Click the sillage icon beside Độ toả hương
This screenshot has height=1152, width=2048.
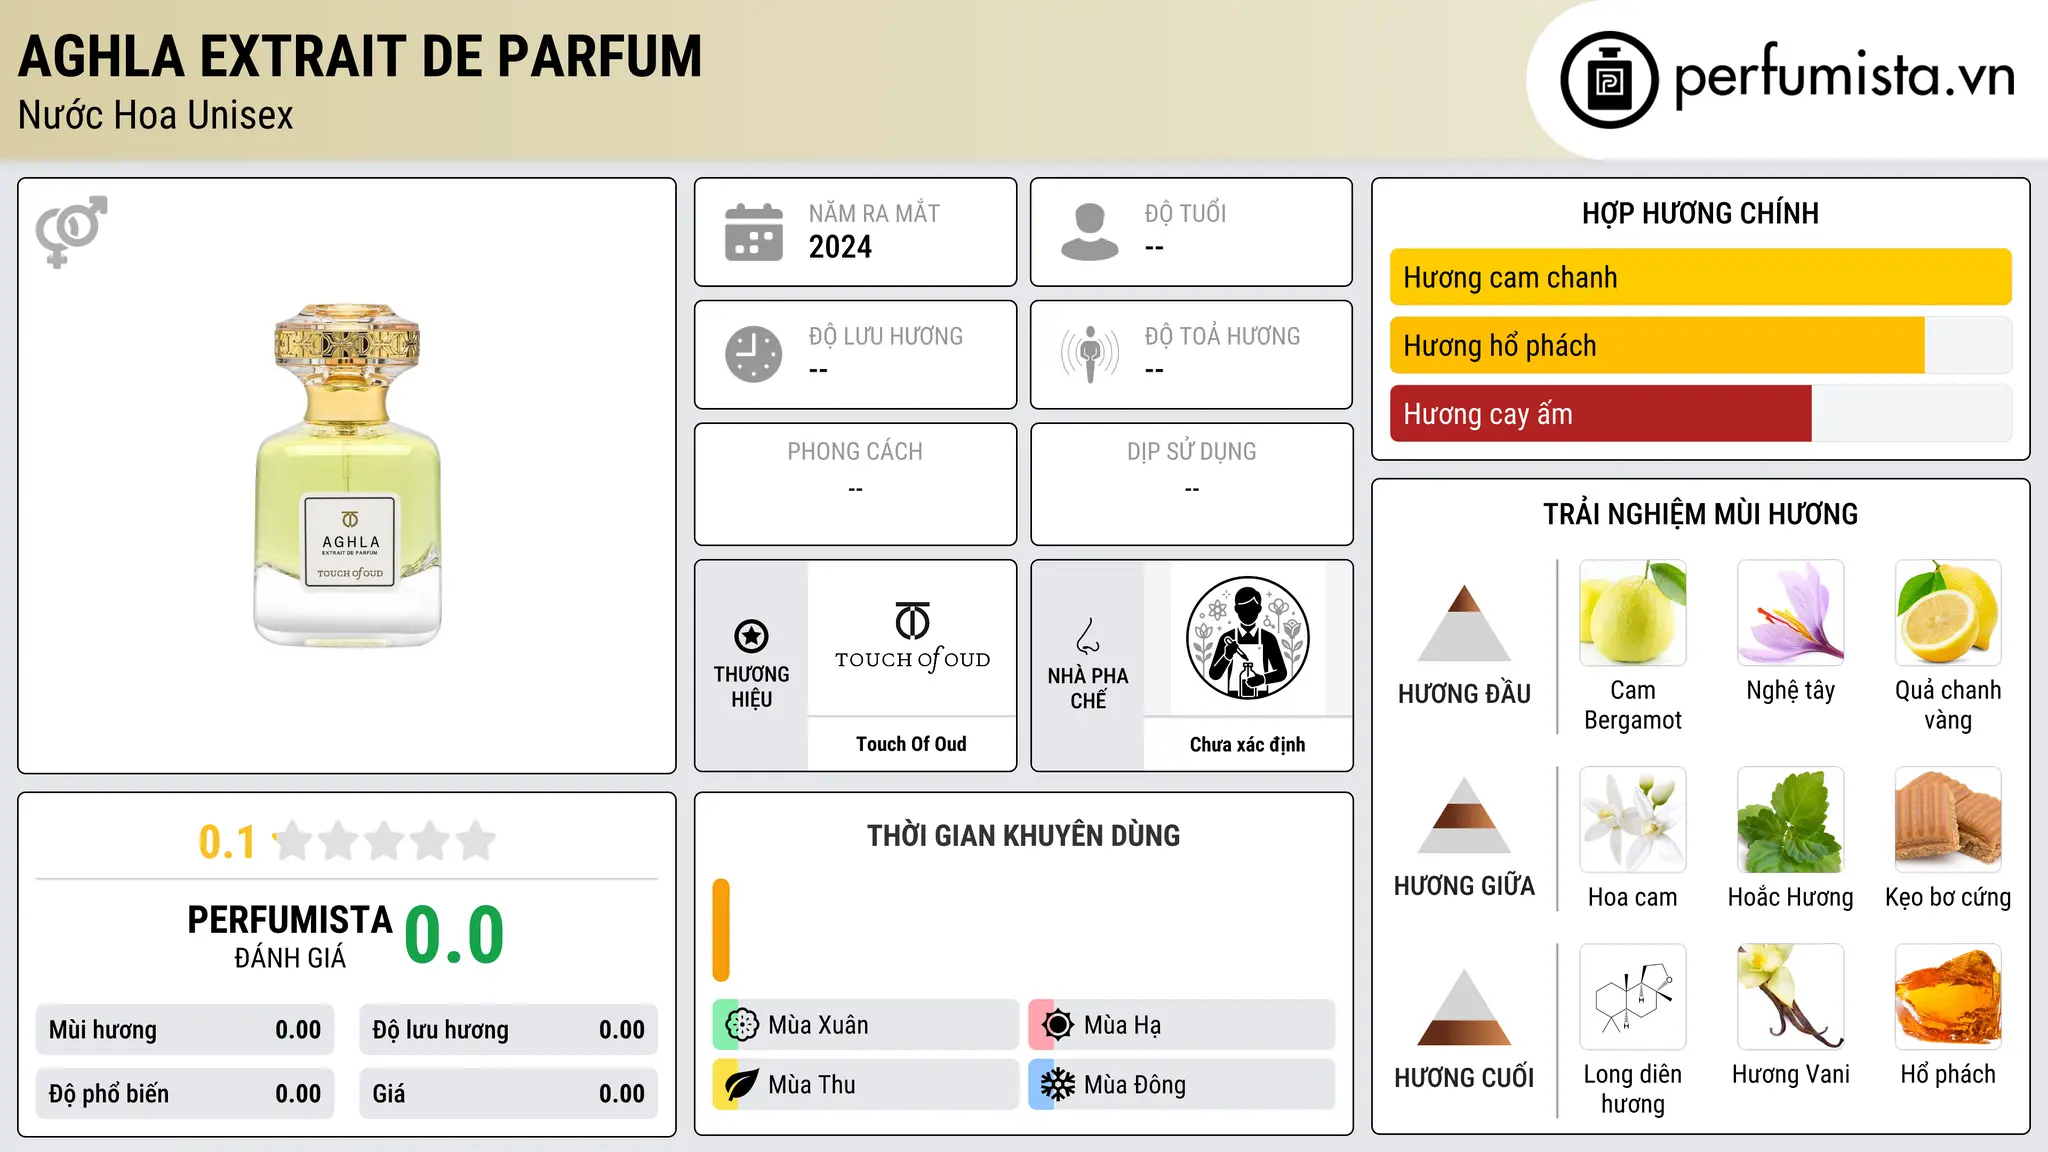pyautogui.click(x=1090, y=354)
